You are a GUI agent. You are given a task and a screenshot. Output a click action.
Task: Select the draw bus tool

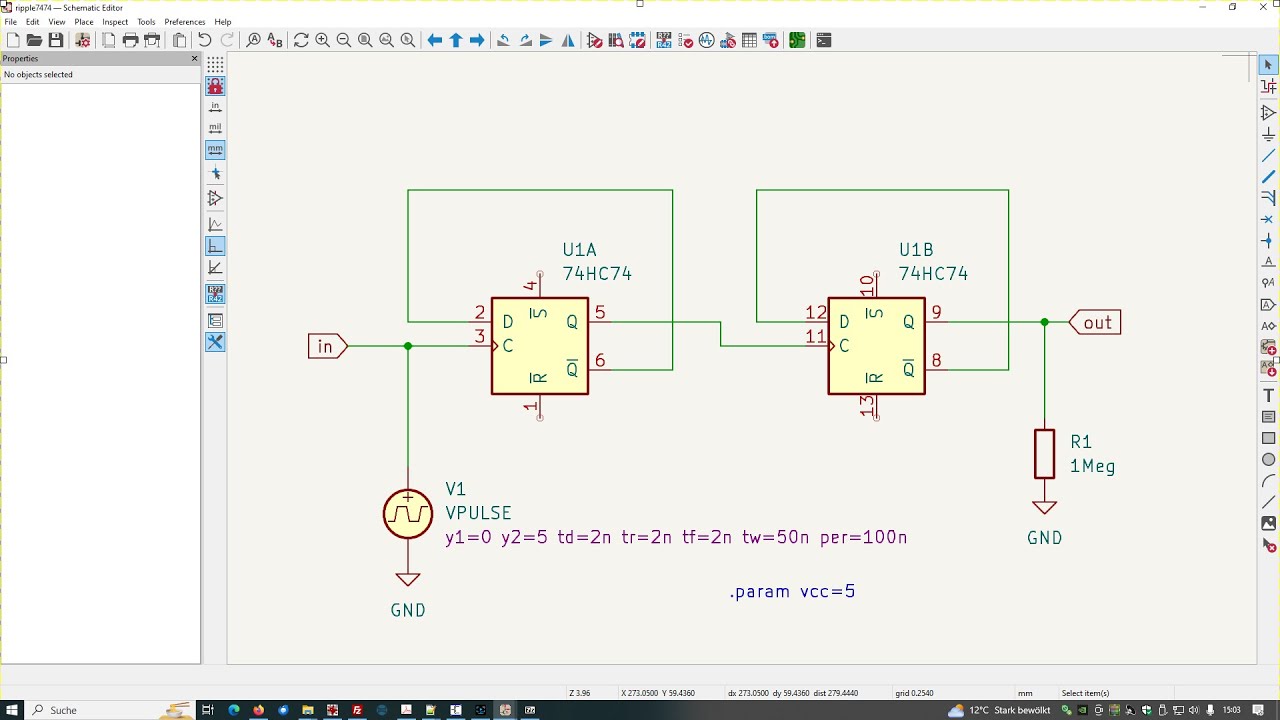click(x=1268, y=177)
